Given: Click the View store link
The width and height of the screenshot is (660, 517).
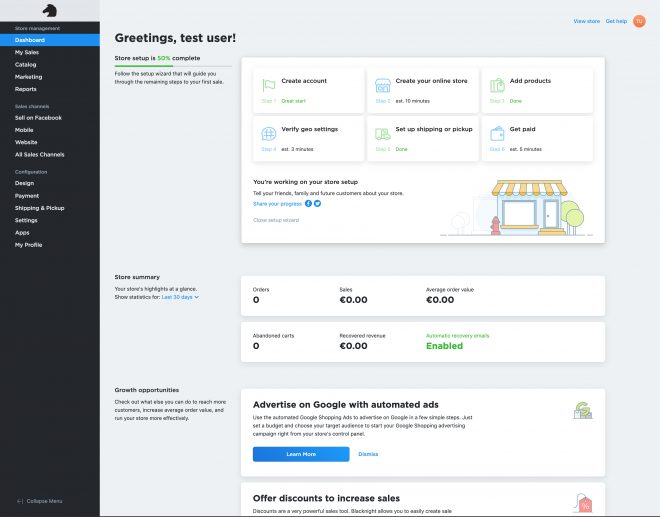Looking at the screenshot, I should [x=587, y=21].
